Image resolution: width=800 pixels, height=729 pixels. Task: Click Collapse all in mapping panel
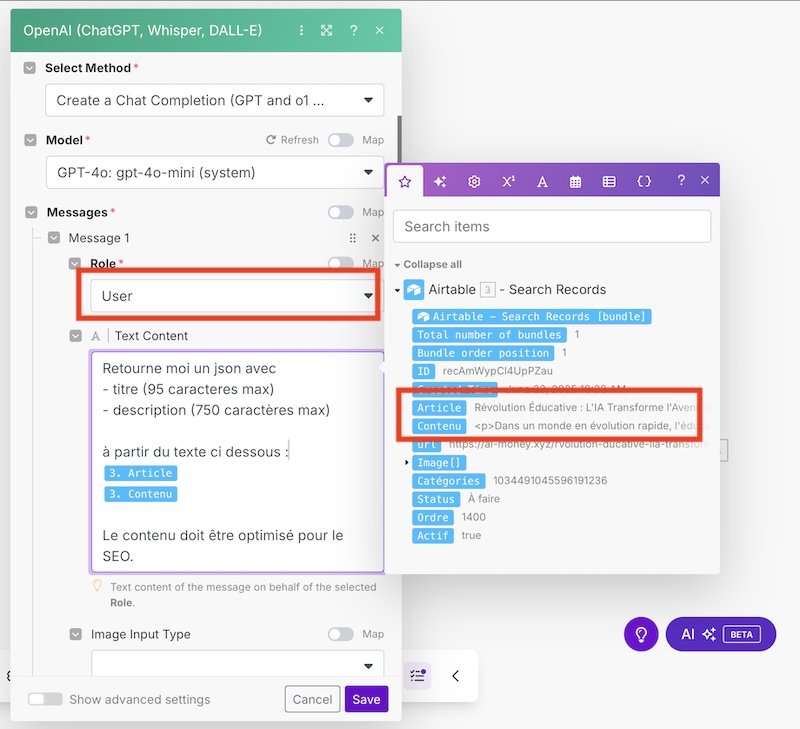pos(432,264)
